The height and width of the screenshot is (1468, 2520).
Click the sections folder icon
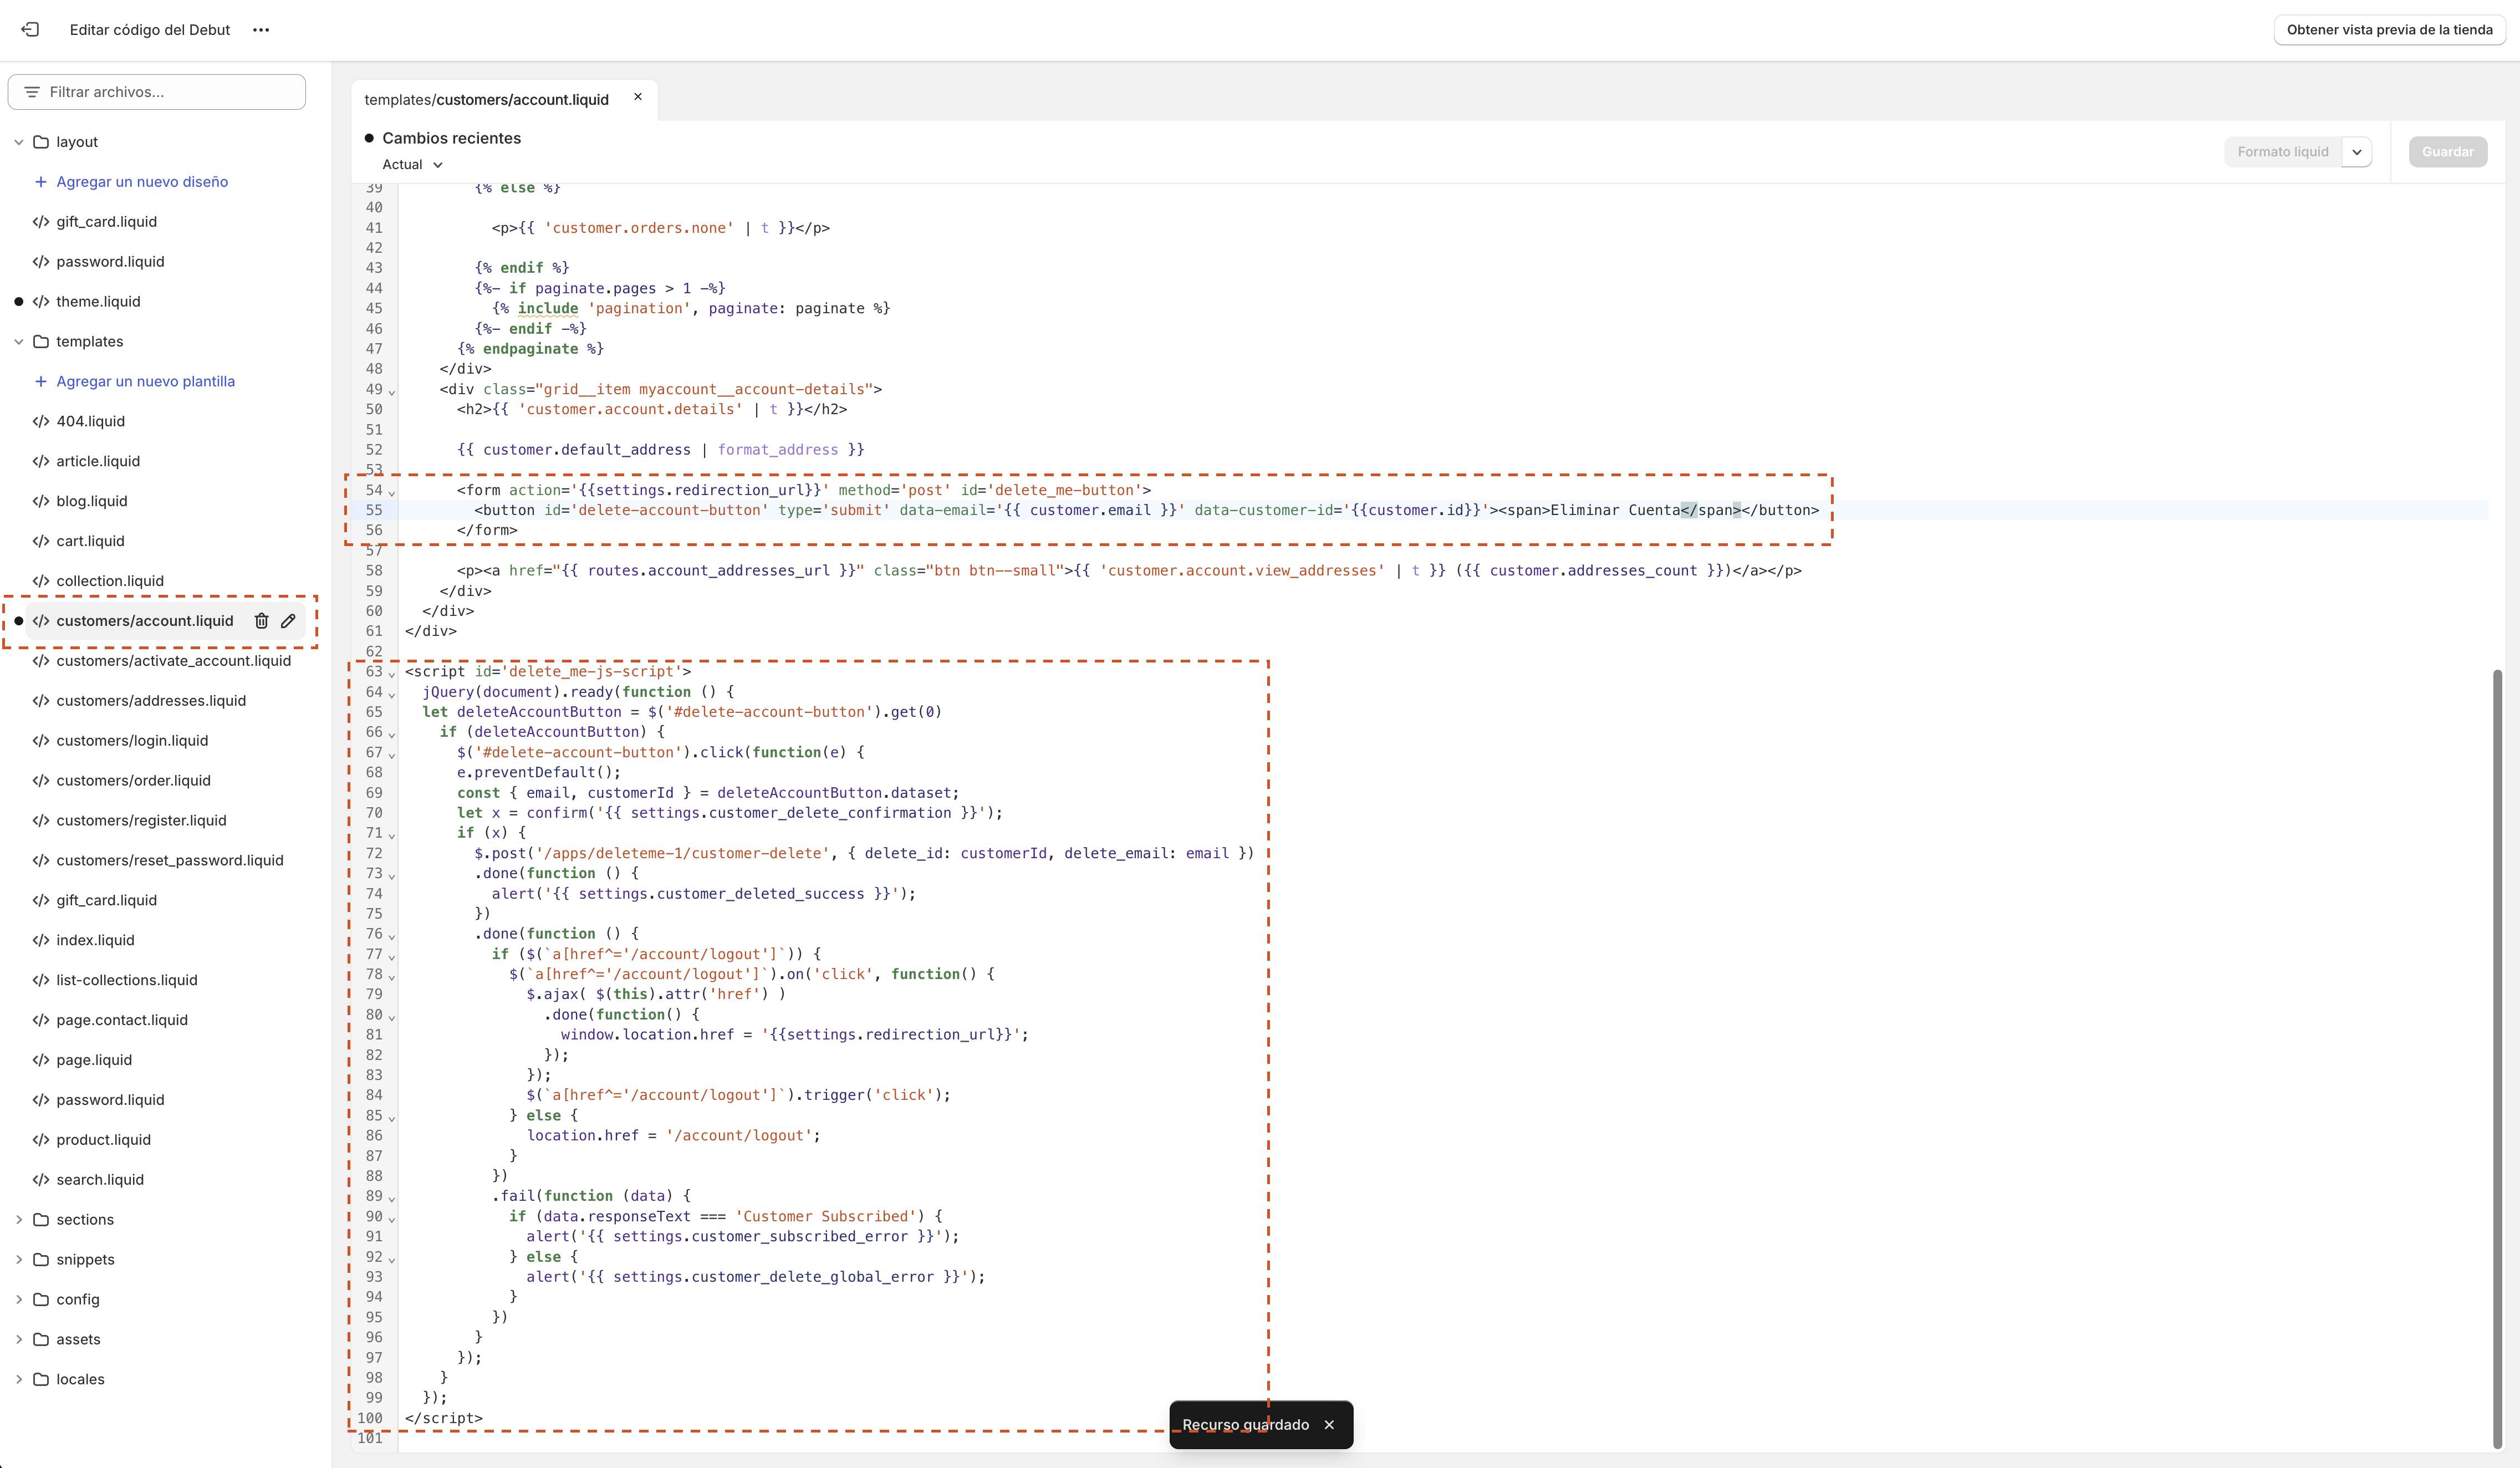pos(41,1220)
